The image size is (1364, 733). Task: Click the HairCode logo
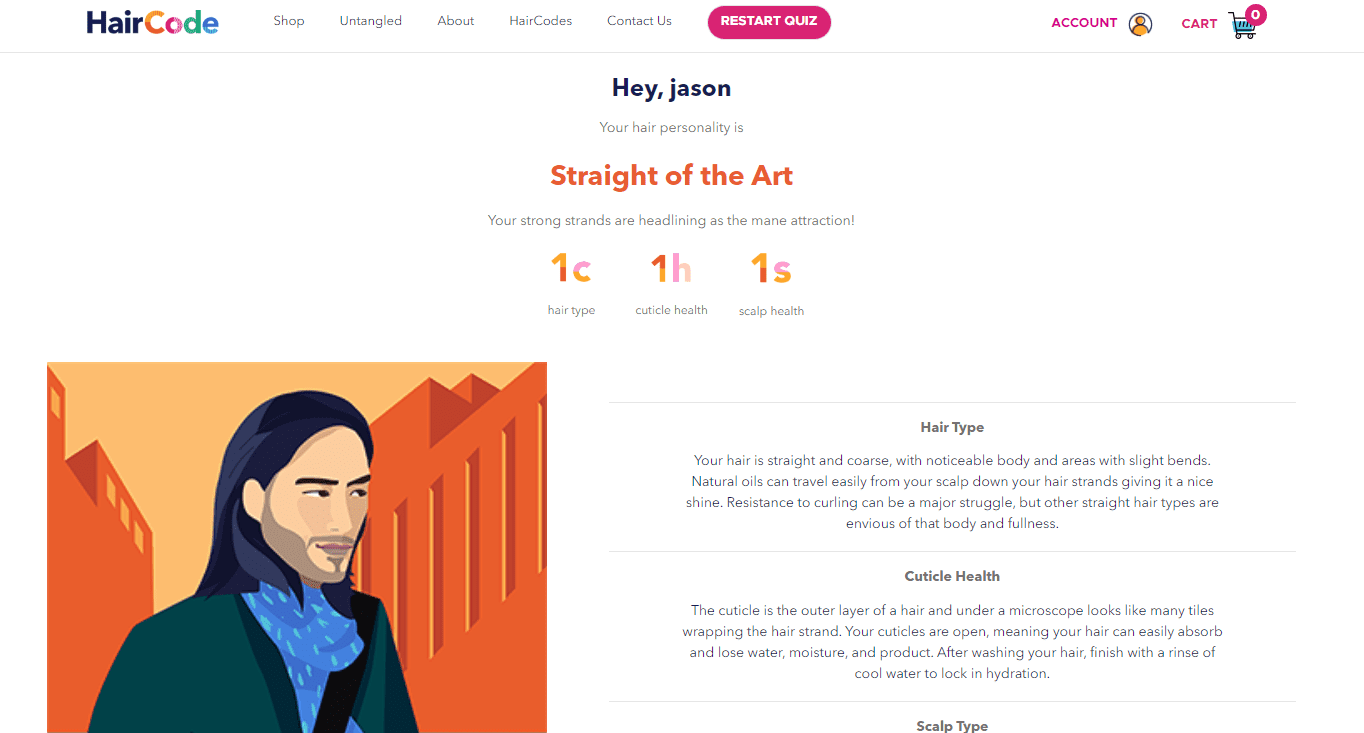[152, 22]
